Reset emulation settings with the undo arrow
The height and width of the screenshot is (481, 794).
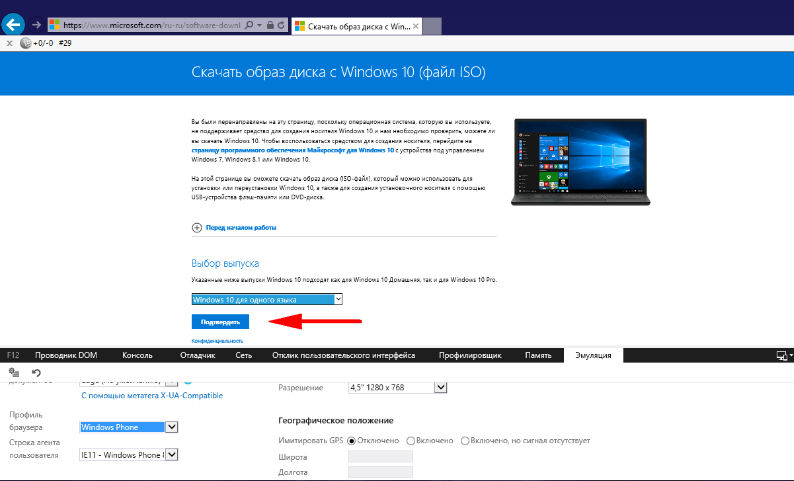pyautogui.click(x=36, y=373)
